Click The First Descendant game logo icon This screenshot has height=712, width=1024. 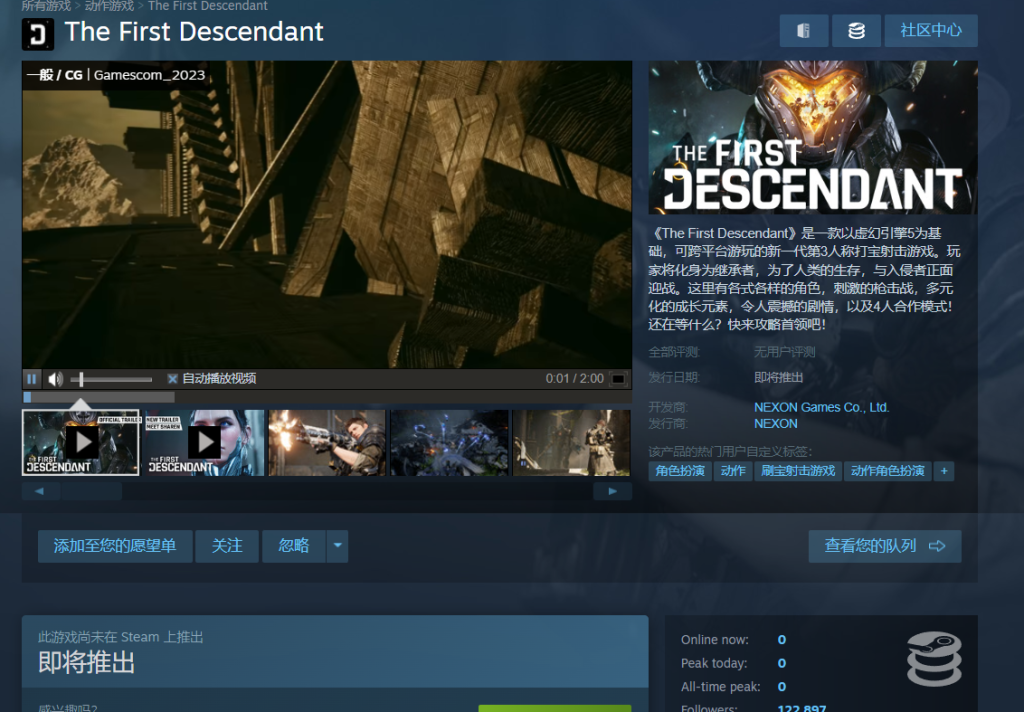click(x=38, y=34)
